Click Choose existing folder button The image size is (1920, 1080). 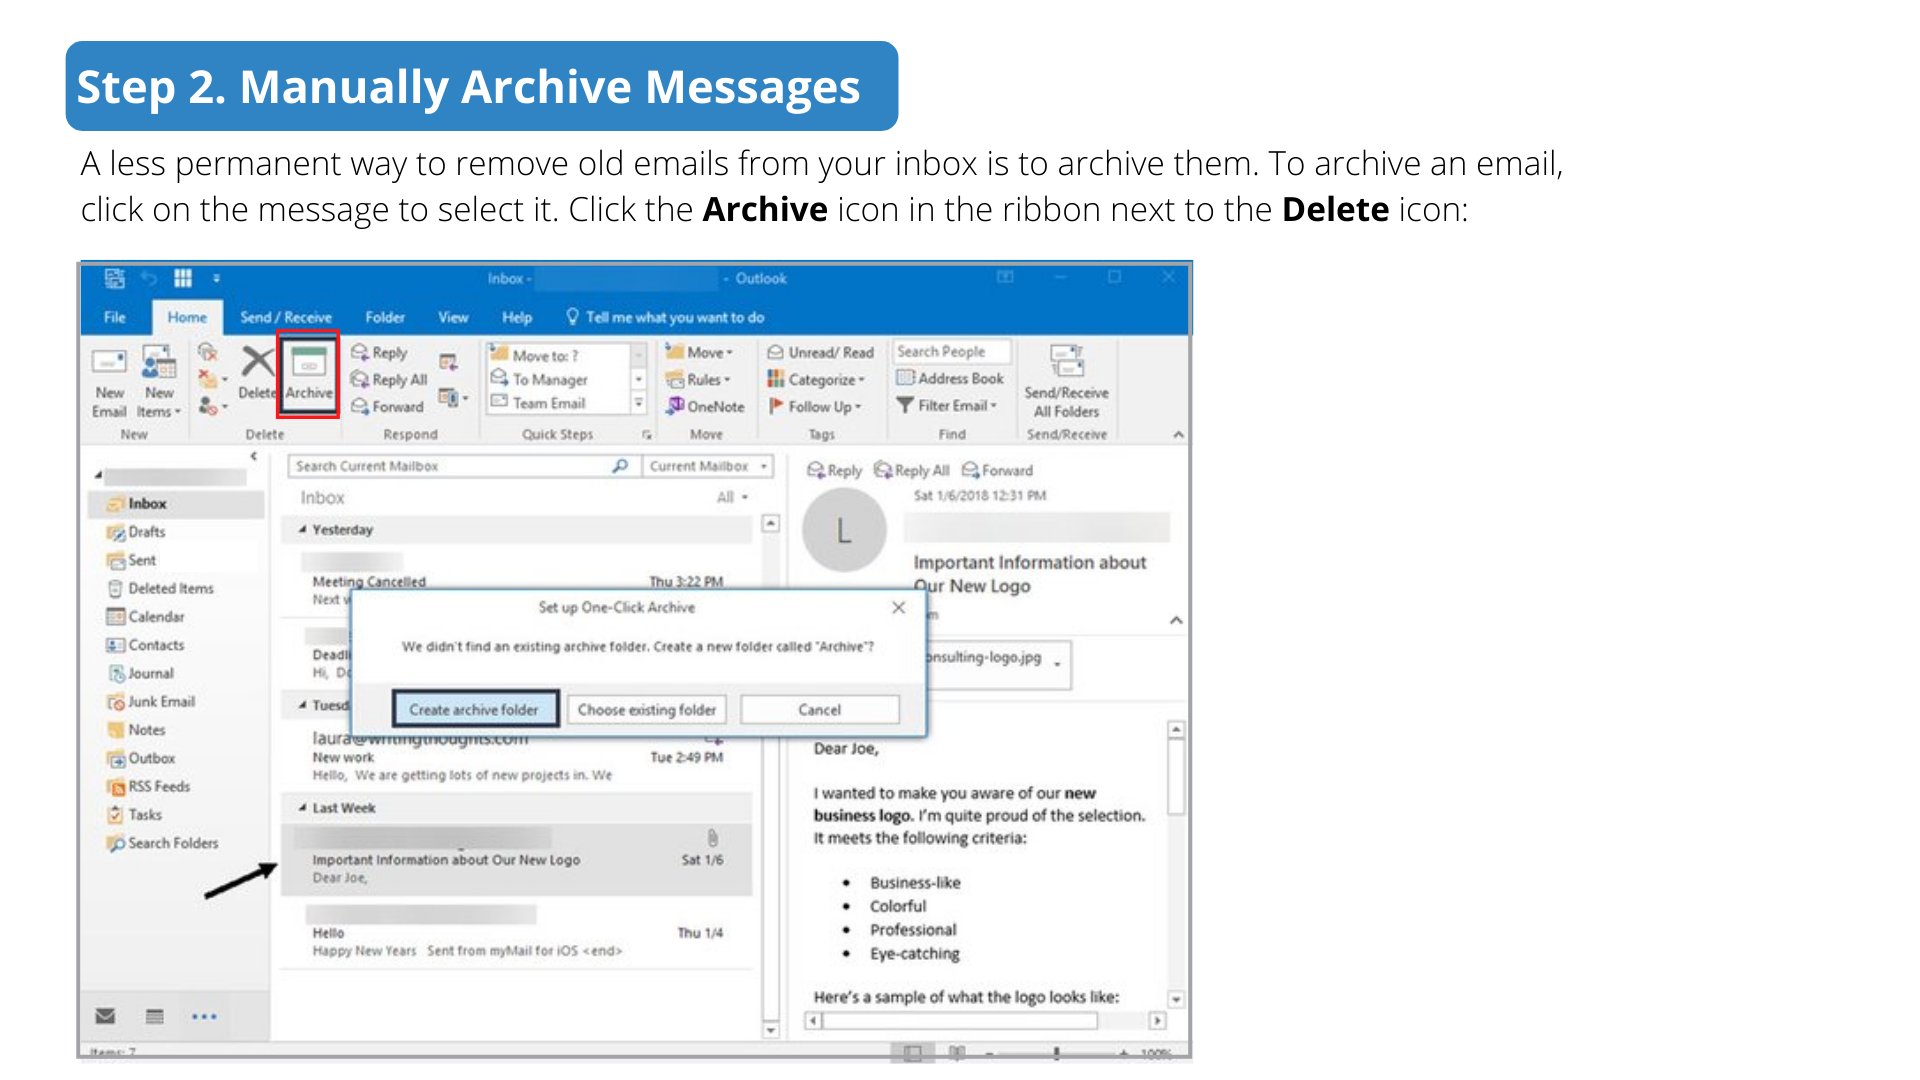click(646, 709)
